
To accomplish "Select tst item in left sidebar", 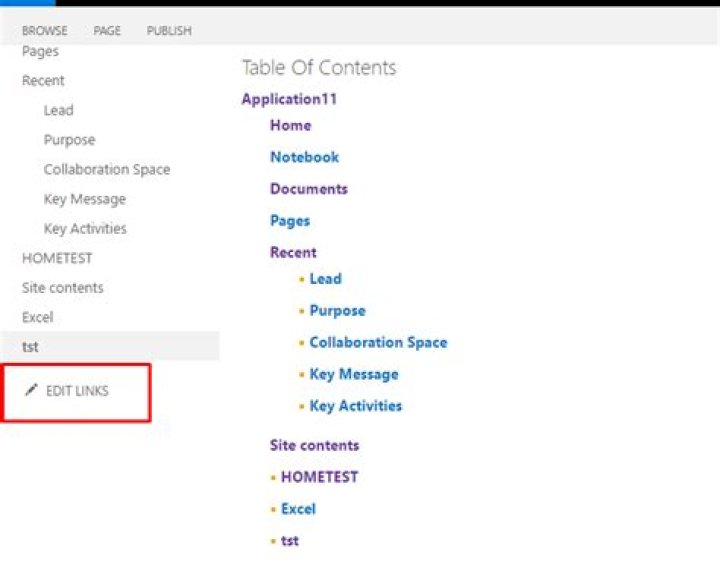I will coord(30,347).
